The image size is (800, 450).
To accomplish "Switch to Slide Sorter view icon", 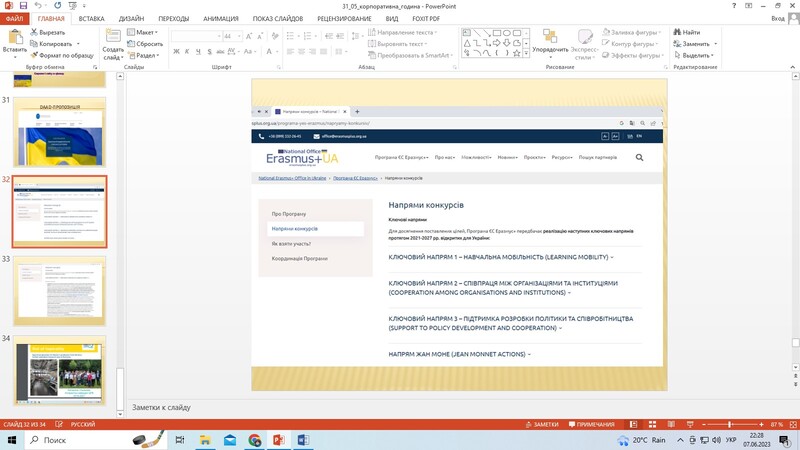I will point(653,425).
